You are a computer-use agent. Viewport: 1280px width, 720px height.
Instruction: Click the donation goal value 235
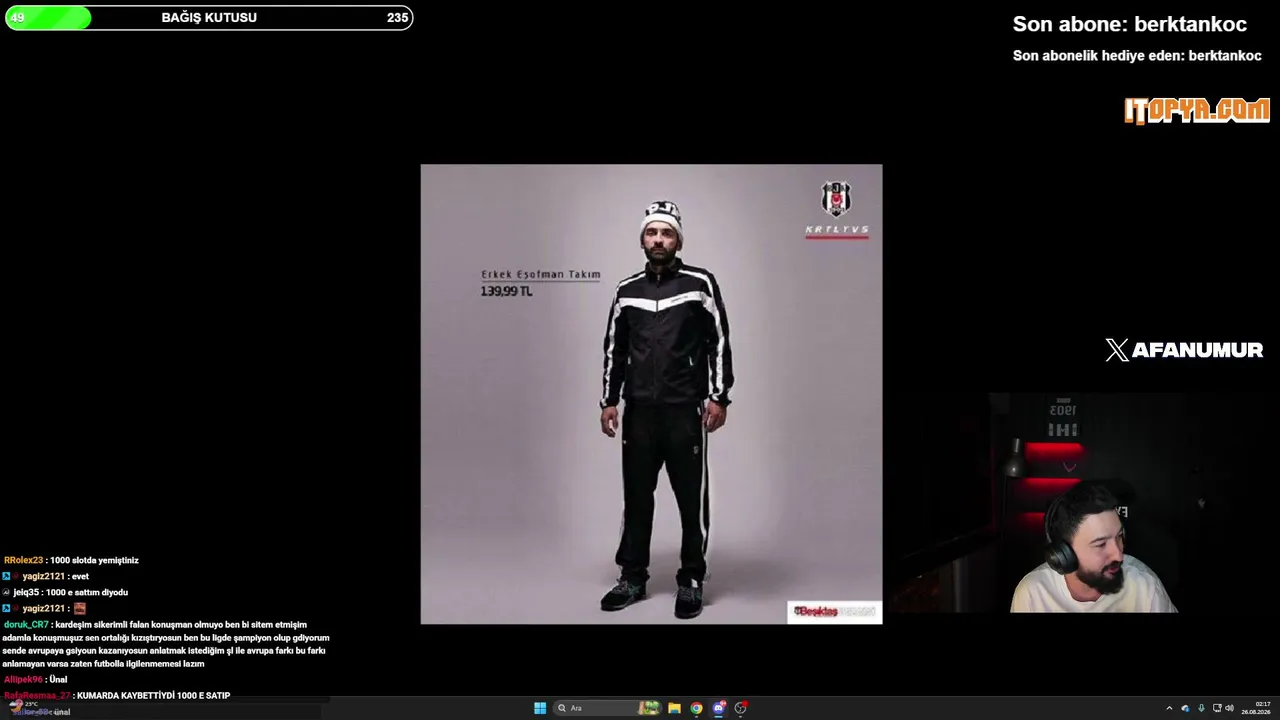pyautogui.click(x=397, y=18)
